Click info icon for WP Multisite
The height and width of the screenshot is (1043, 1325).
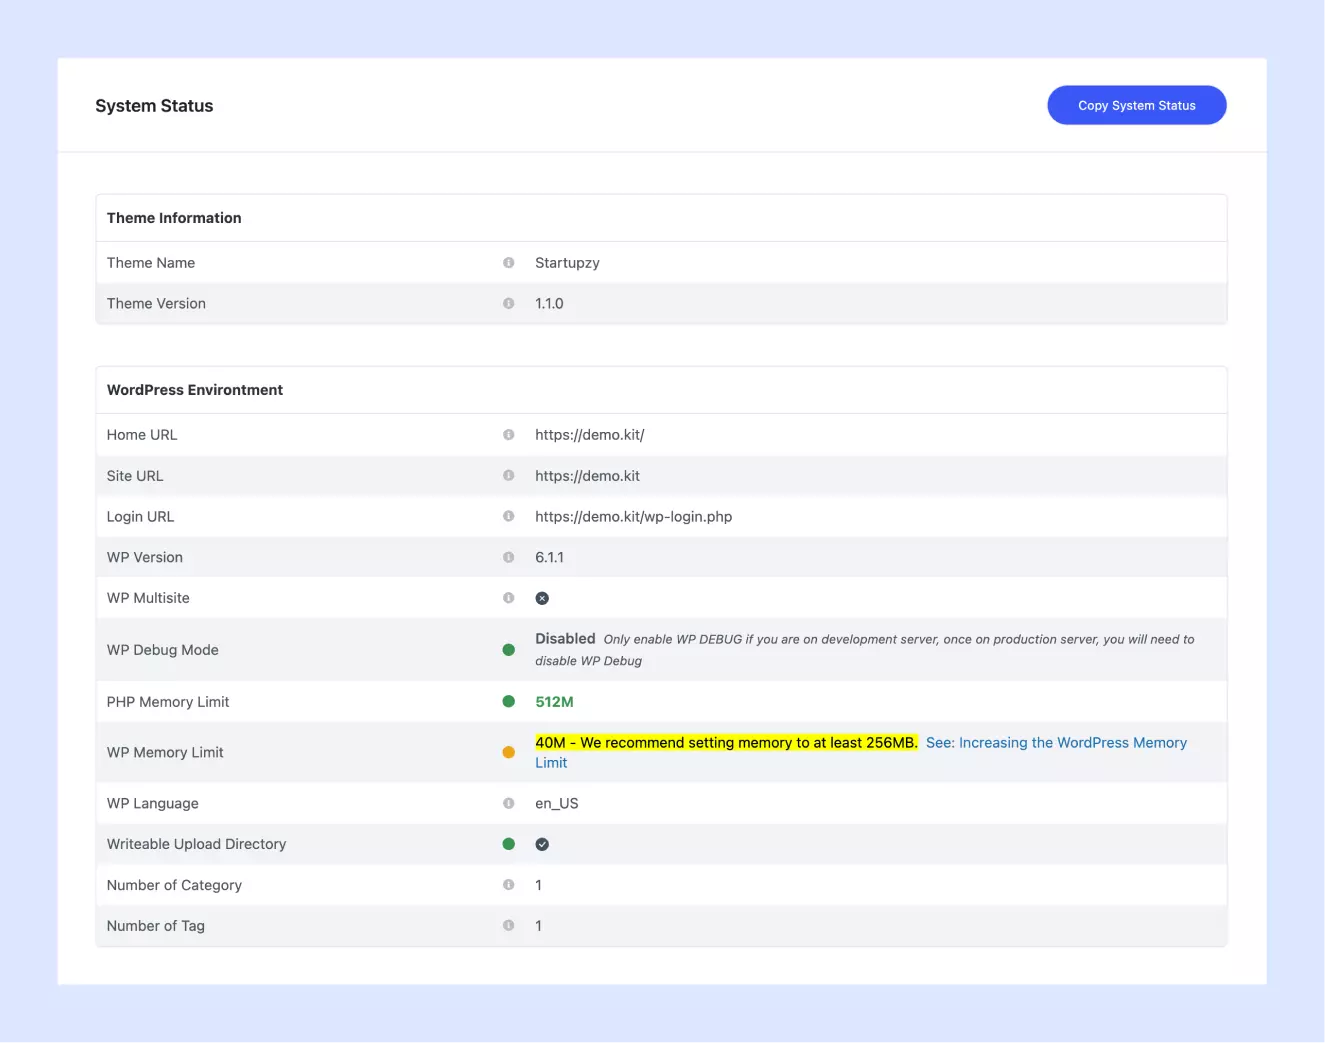click(x=508, y=598)
